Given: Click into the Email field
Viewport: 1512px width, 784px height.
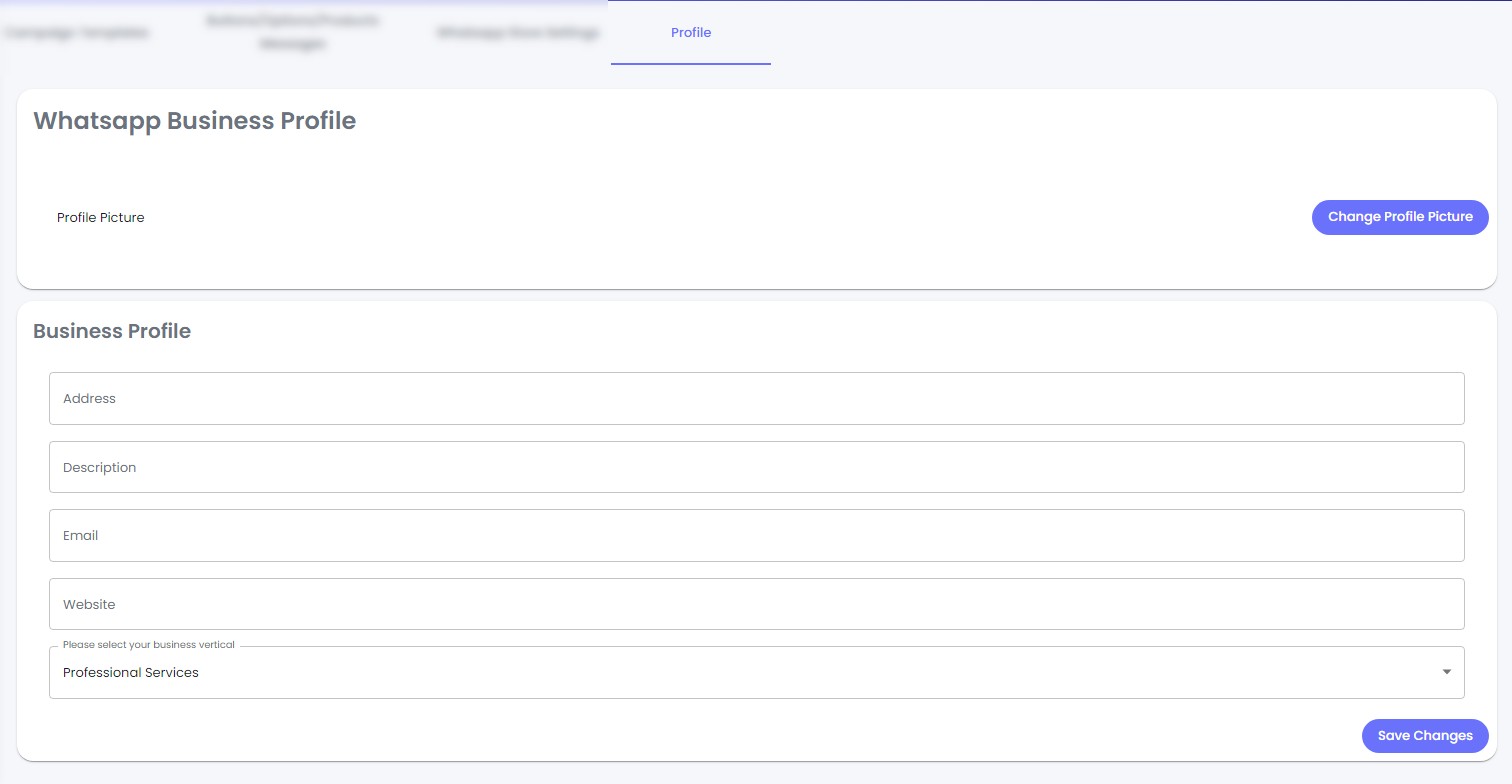Looking at the screenshot, I should tap(757, 535).
